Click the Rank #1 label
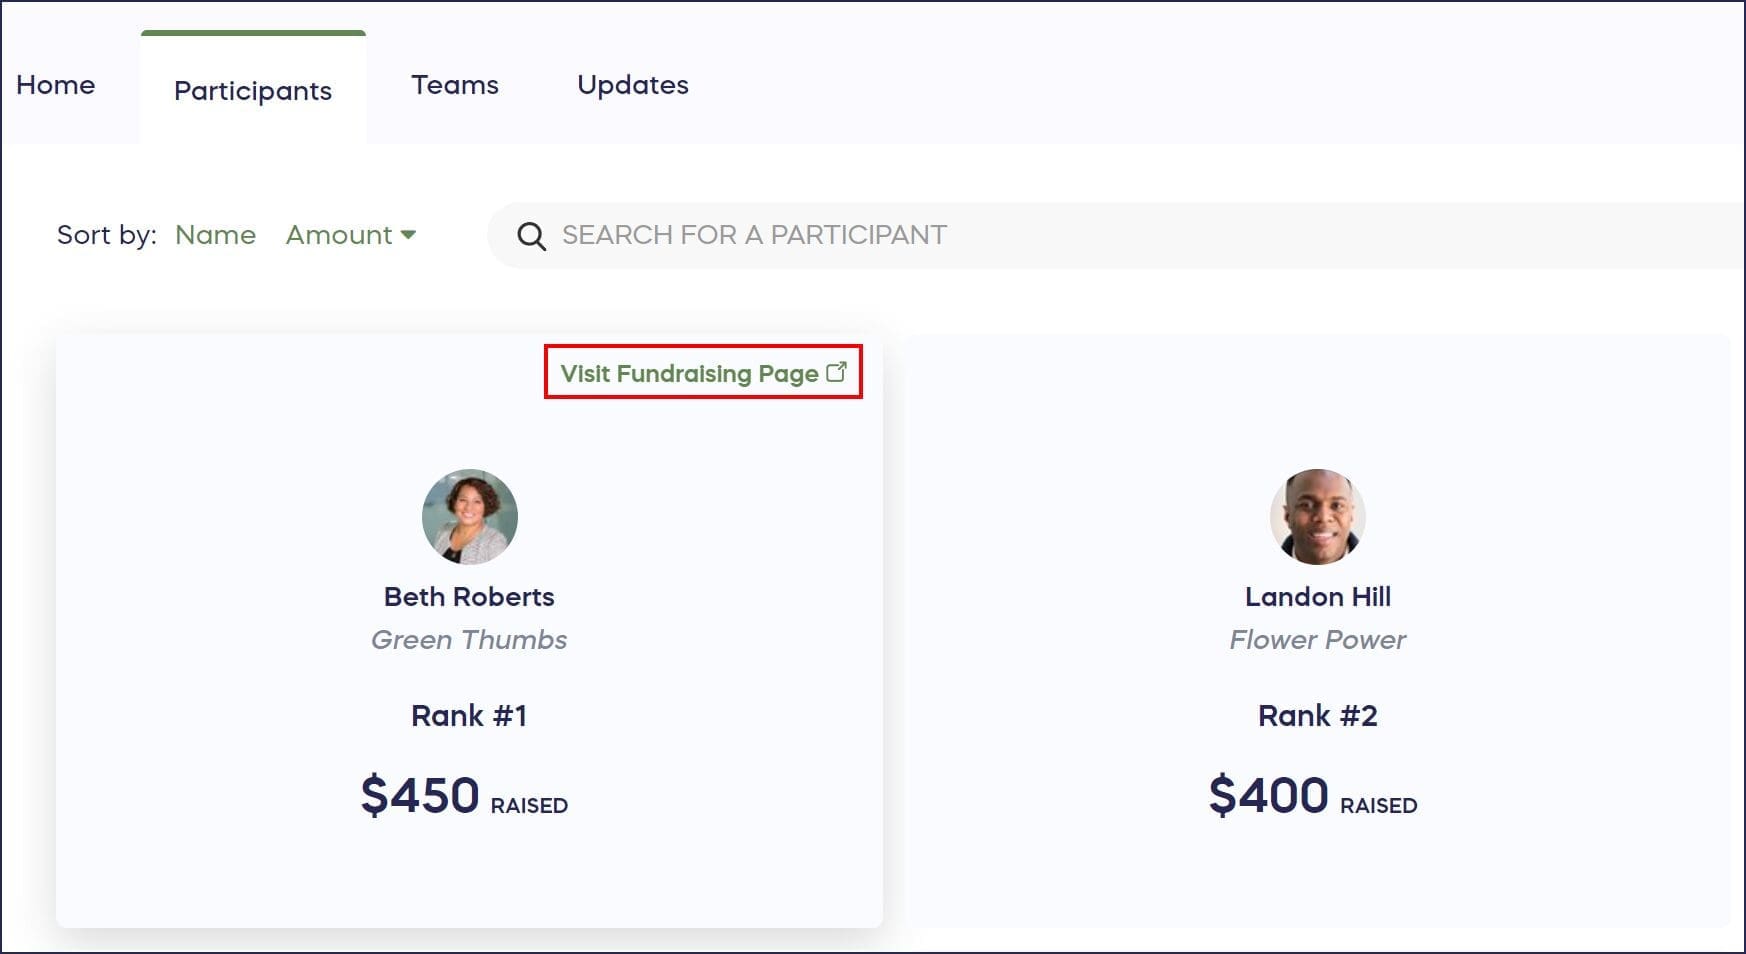This screenshot has height=954, width=1746. (469, 716)
